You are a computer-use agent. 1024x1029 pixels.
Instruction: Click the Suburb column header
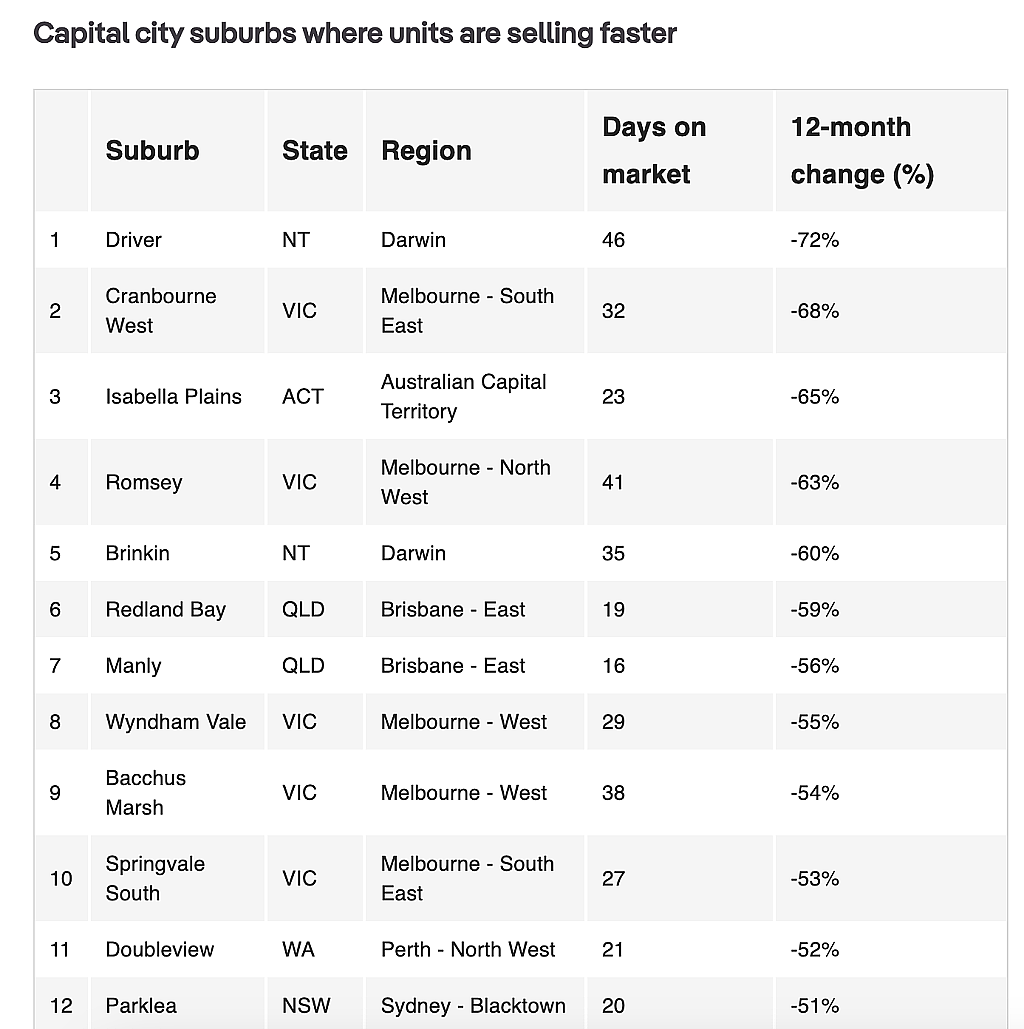coord(177,151)
